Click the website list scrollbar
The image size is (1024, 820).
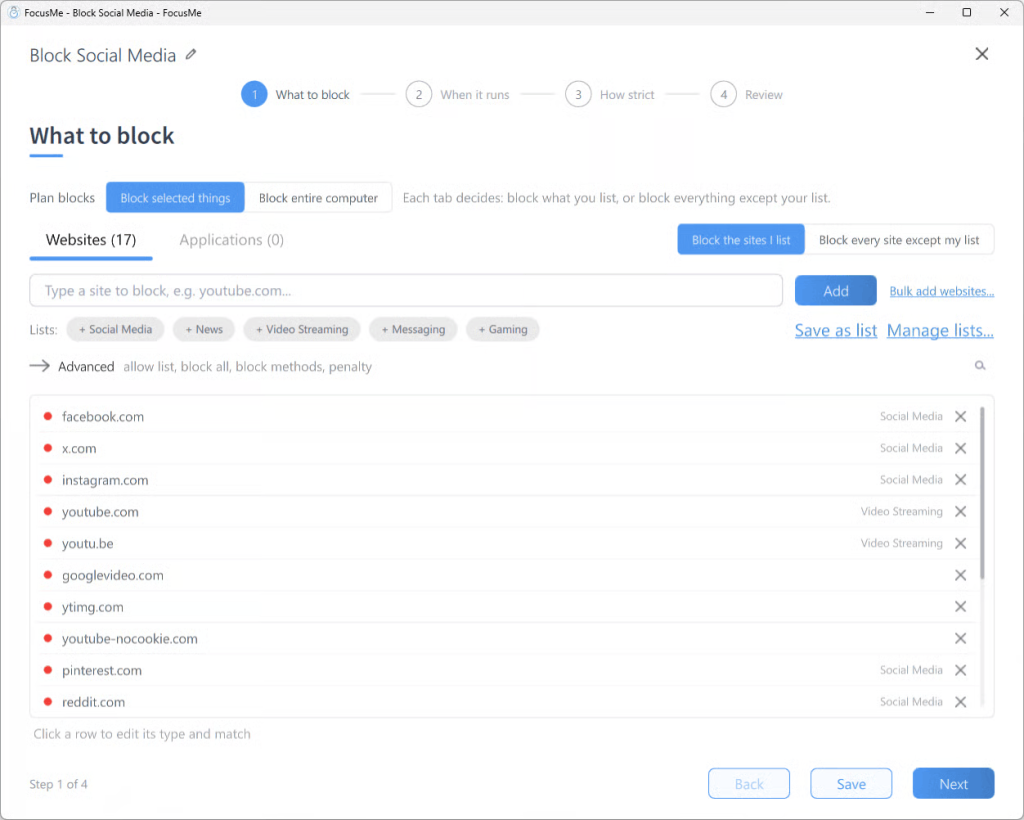pos(982,493)
